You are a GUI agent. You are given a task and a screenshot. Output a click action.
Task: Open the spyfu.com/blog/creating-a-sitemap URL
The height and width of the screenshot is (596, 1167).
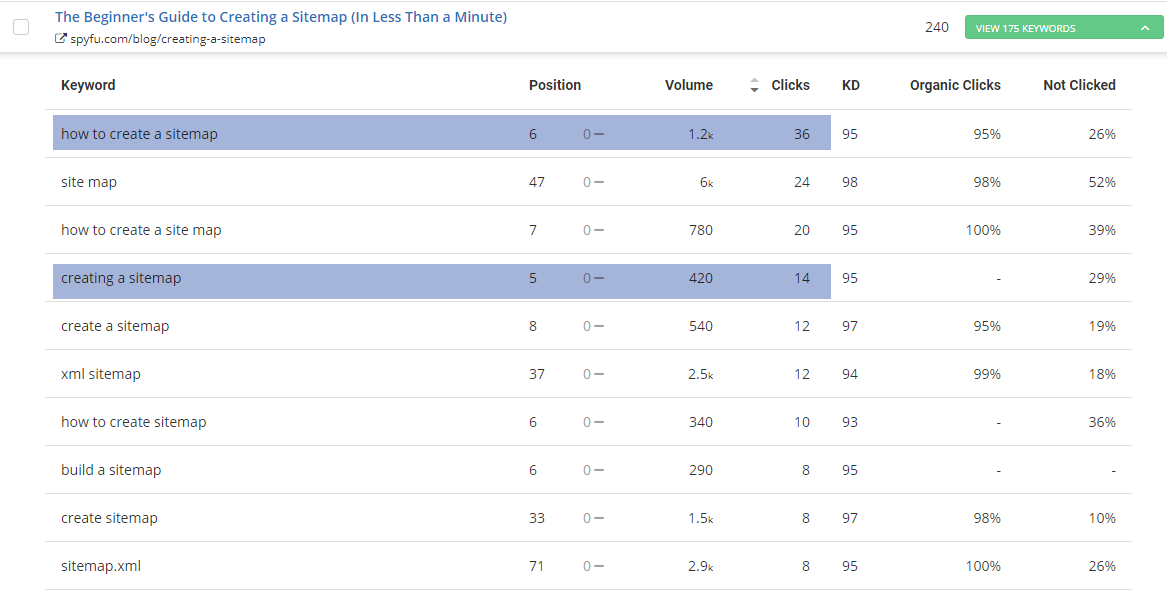[x=168, y=39]
